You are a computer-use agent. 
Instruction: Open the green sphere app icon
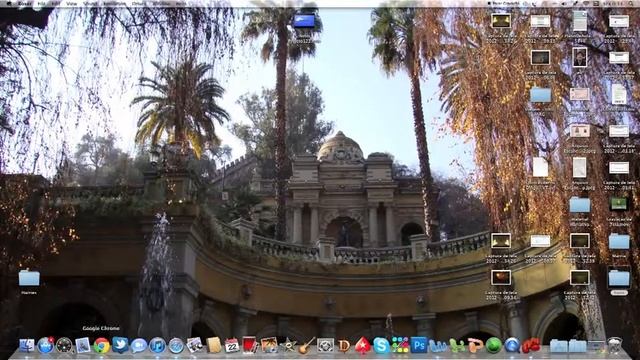[493, 346]
